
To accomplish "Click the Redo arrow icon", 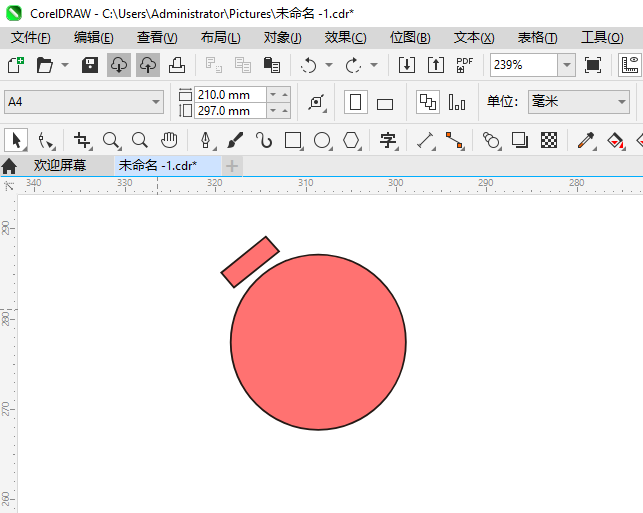I will click(353, 65).
